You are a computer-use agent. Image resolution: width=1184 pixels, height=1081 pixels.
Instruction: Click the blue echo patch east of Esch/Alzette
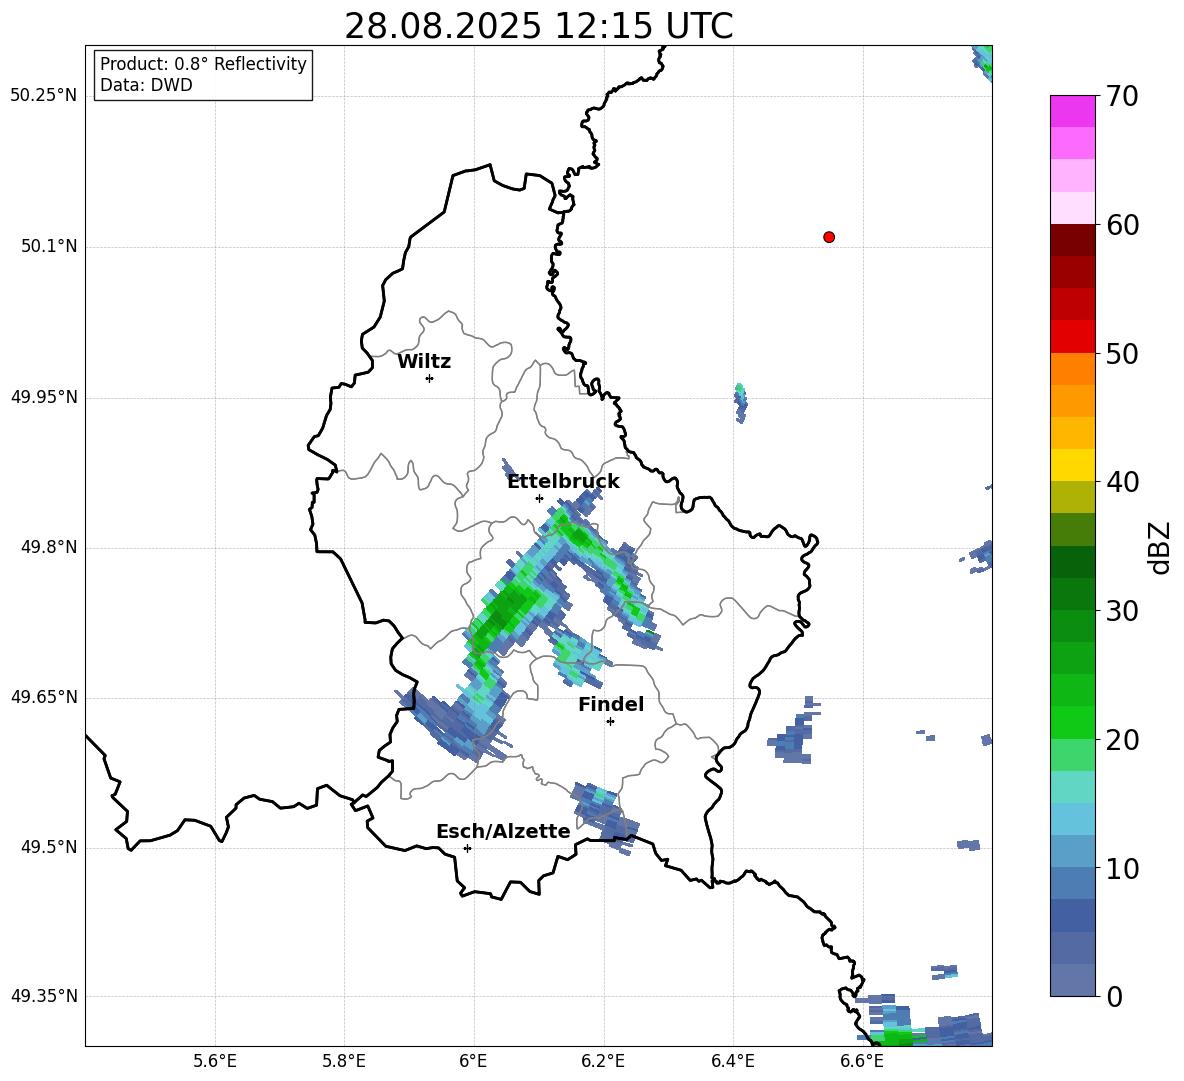(604, 817)
